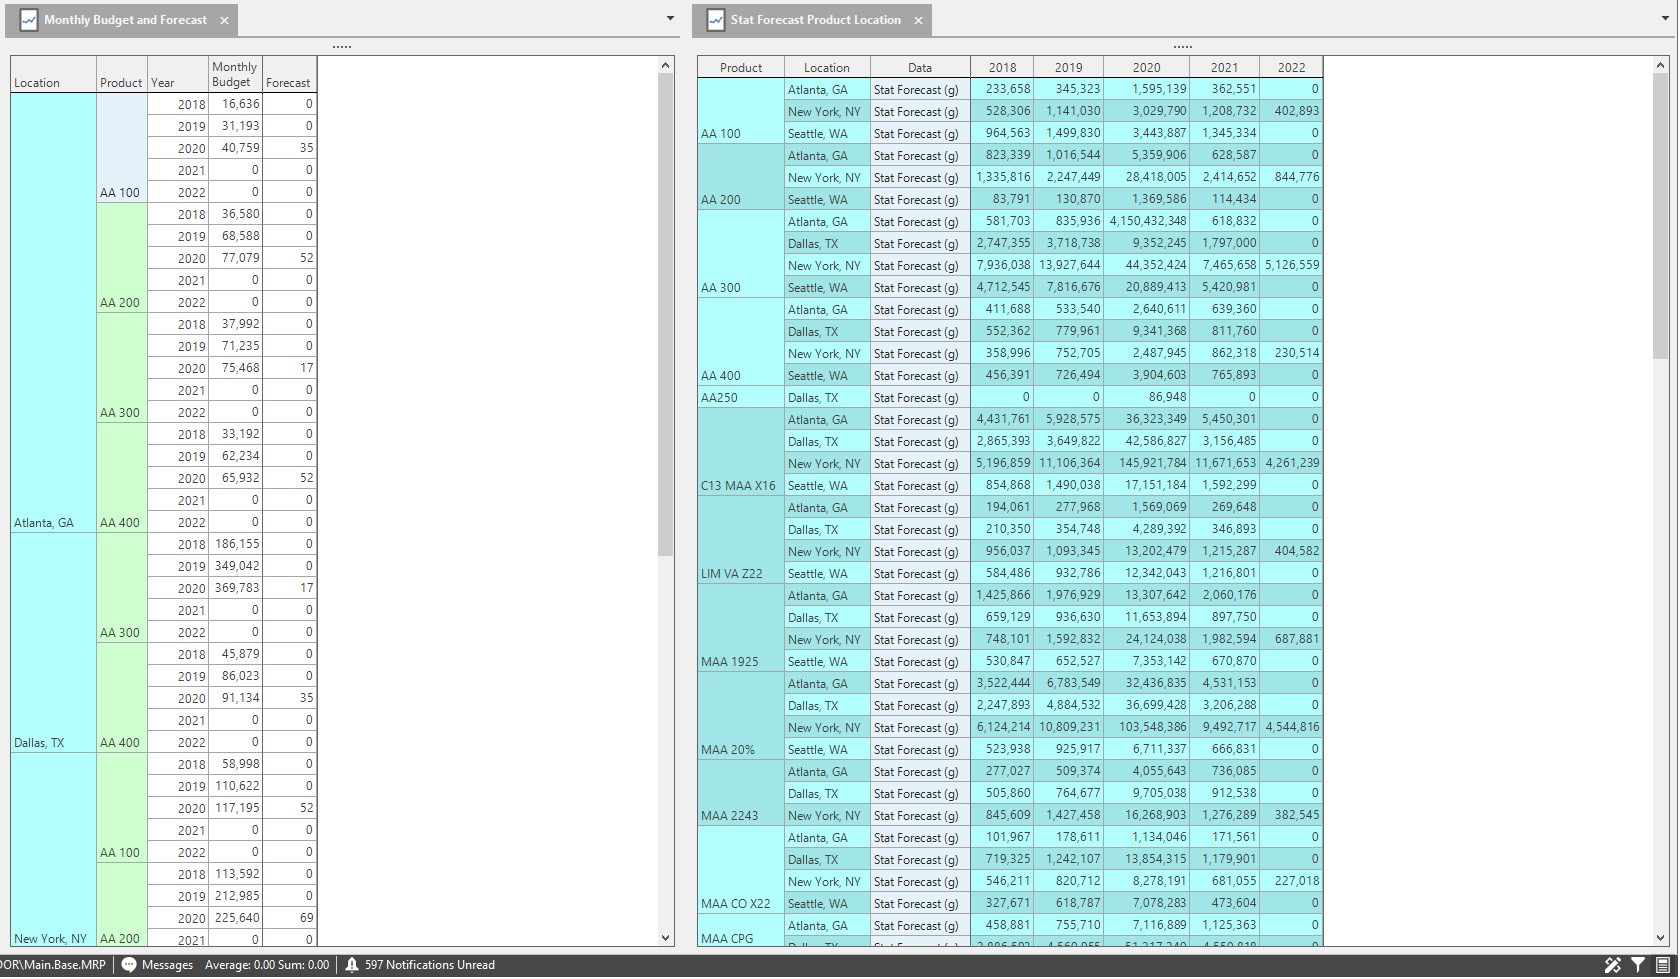Select the C13 MAA X16 product cell
Screen dimensions: 1680x979
pos(741,452)
